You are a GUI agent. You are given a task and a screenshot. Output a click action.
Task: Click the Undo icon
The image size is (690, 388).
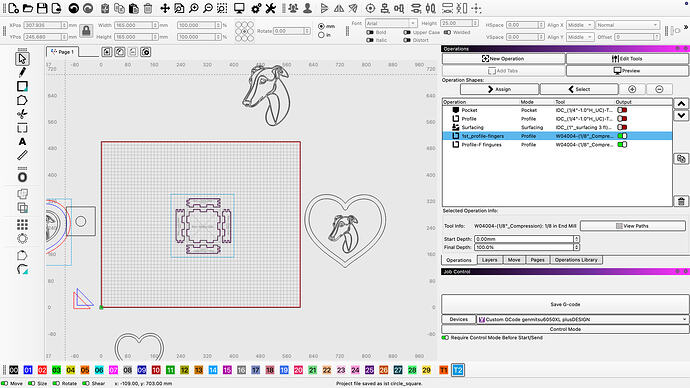tap(73, 8)
